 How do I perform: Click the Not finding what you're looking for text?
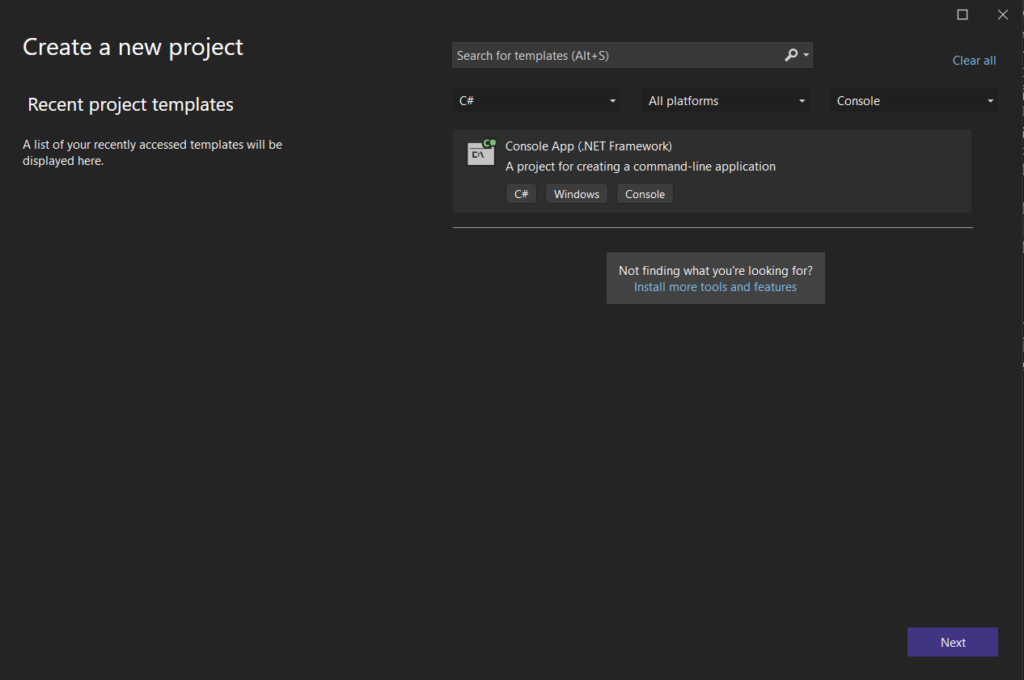tap(715, 271)
